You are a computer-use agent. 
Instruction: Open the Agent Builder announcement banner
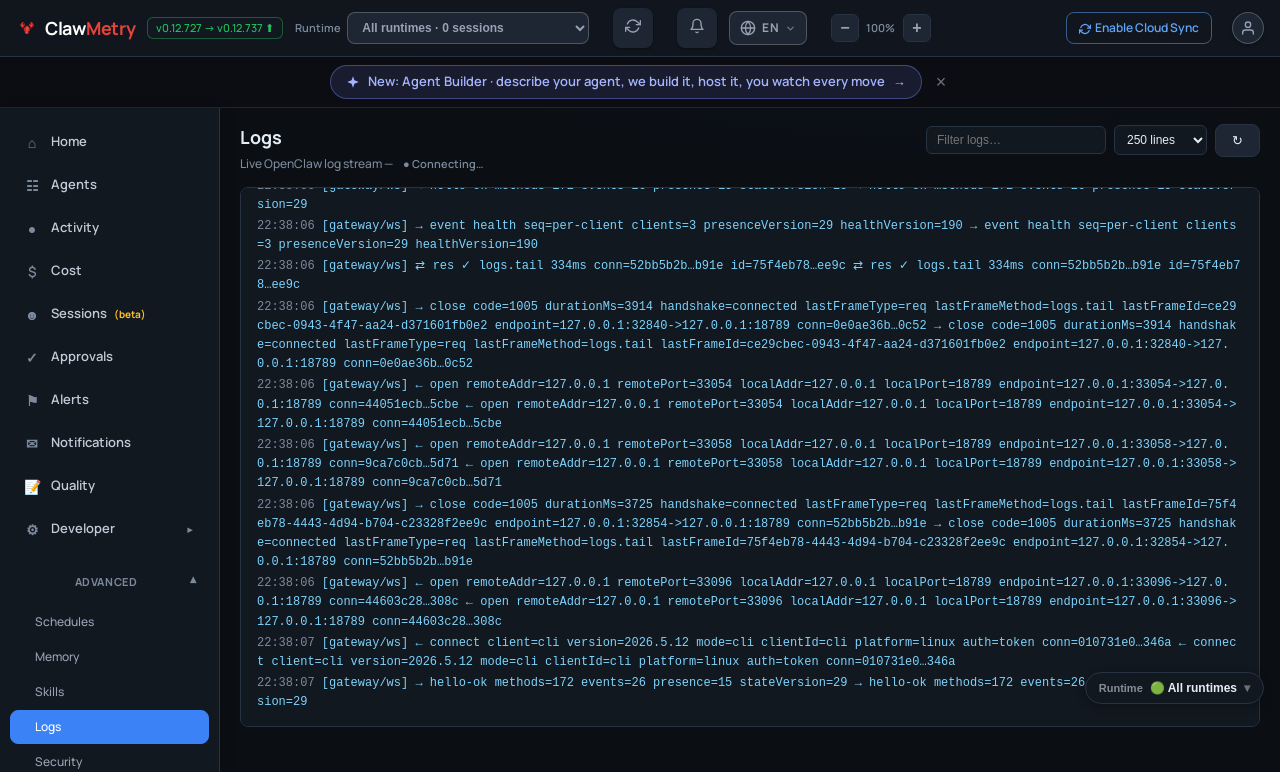click(x=626, y=82)
